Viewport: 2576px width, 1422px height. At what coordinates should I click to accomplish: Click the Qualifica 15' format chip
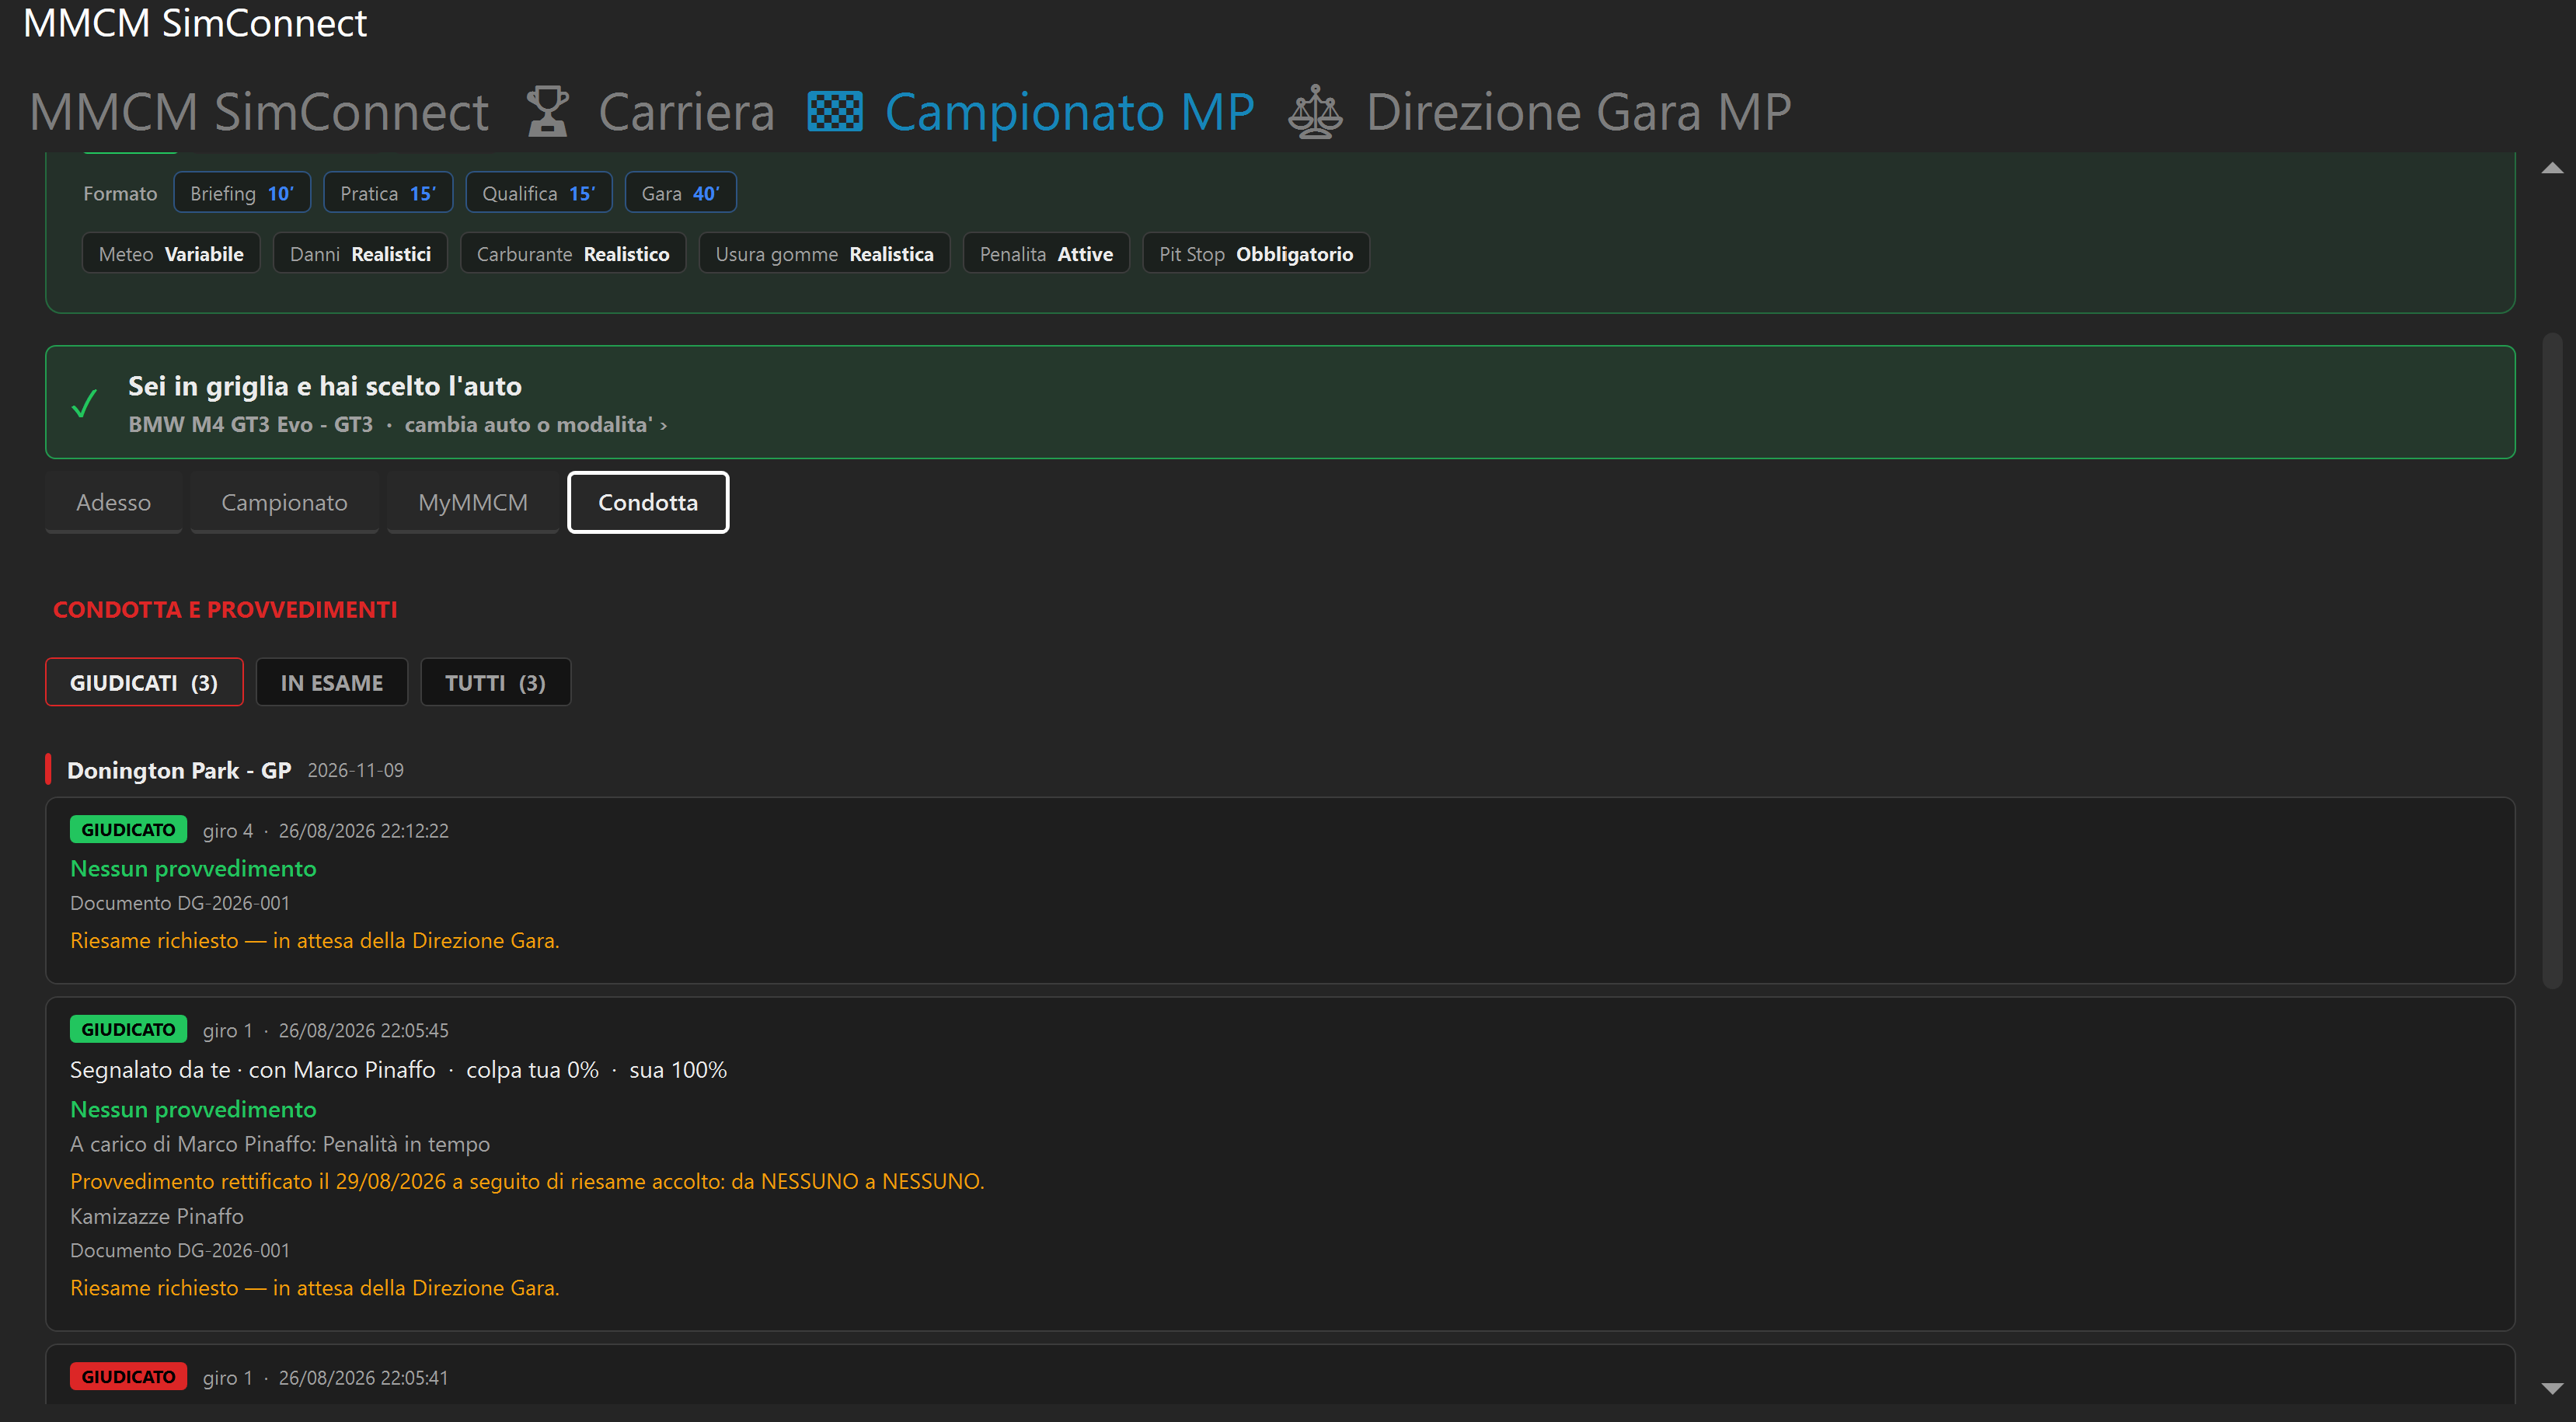coord(539,193)
